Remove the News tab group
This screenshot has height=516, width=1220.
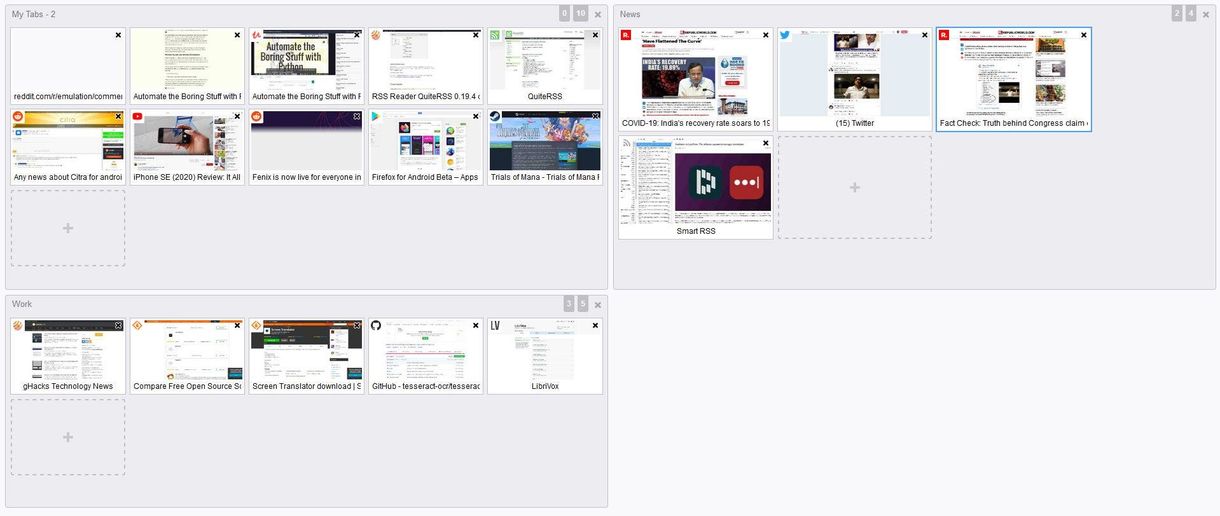(1206, 14)
